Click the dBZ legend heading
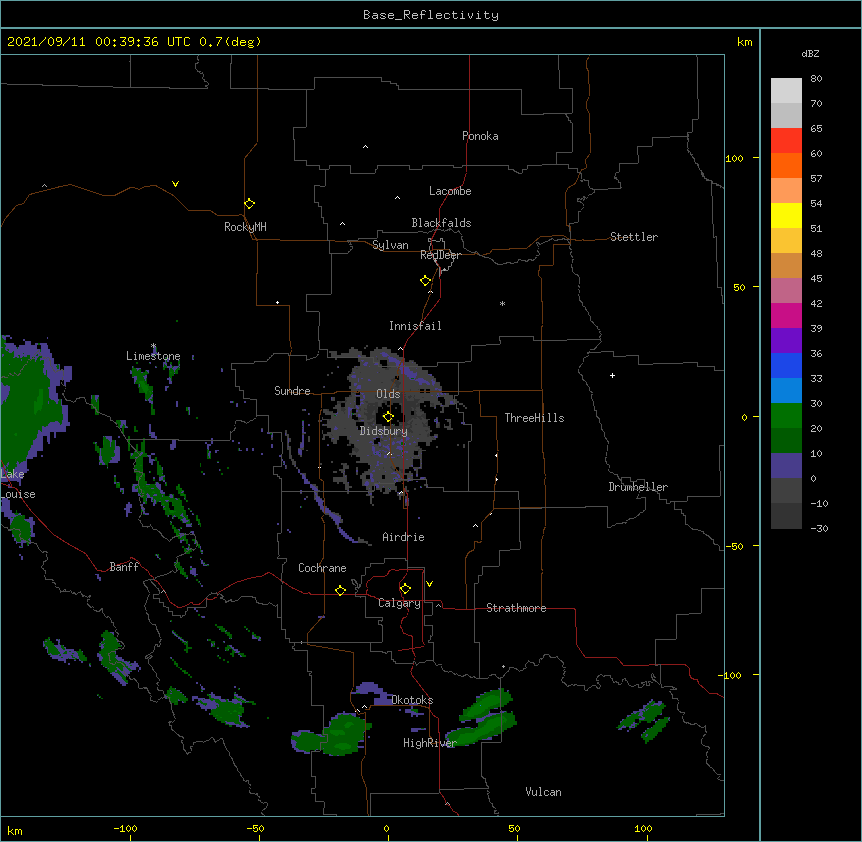Viewport: 862px width, 842px height. [x=810, y=53]
